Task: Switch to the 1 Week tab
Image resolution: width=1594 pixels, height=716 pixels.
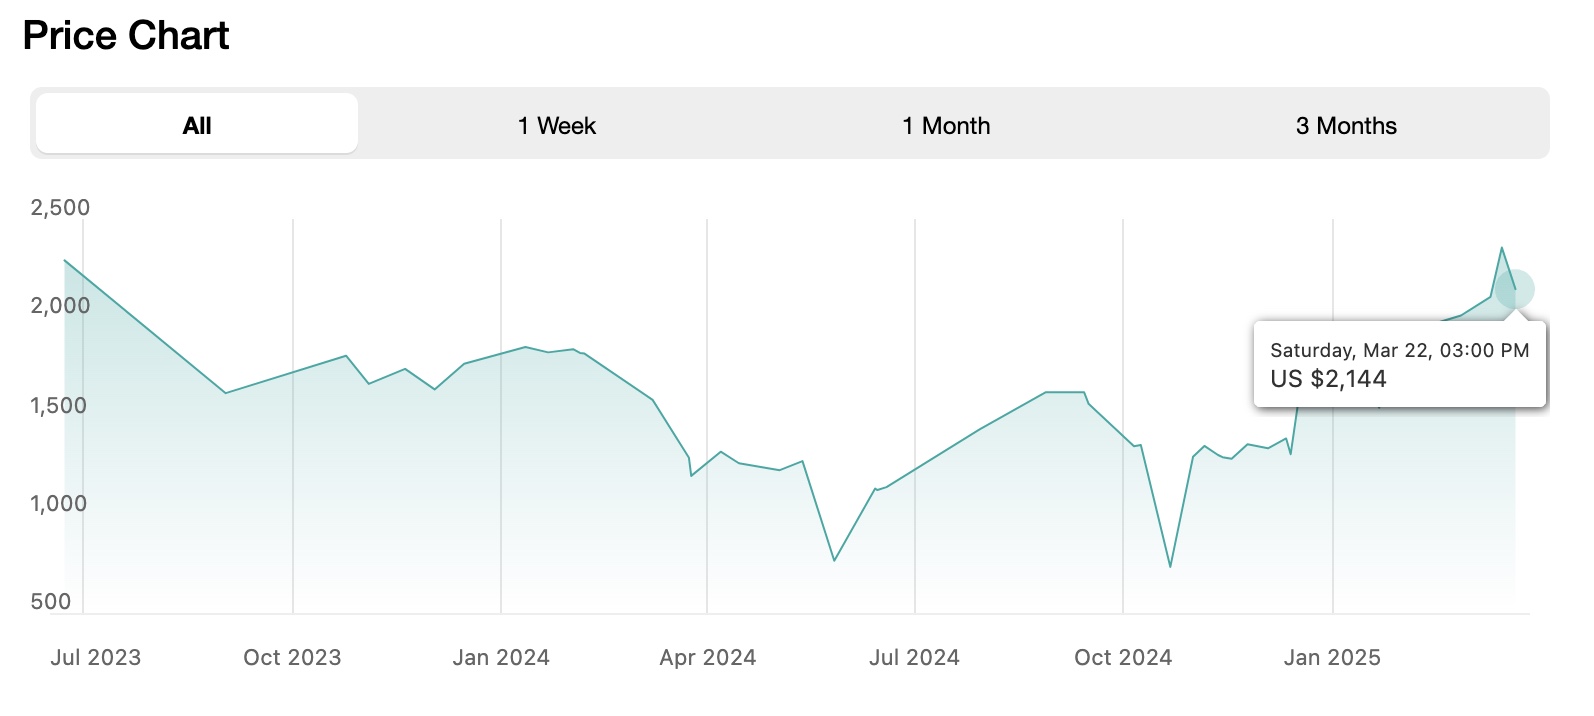Action: [557, 125]
